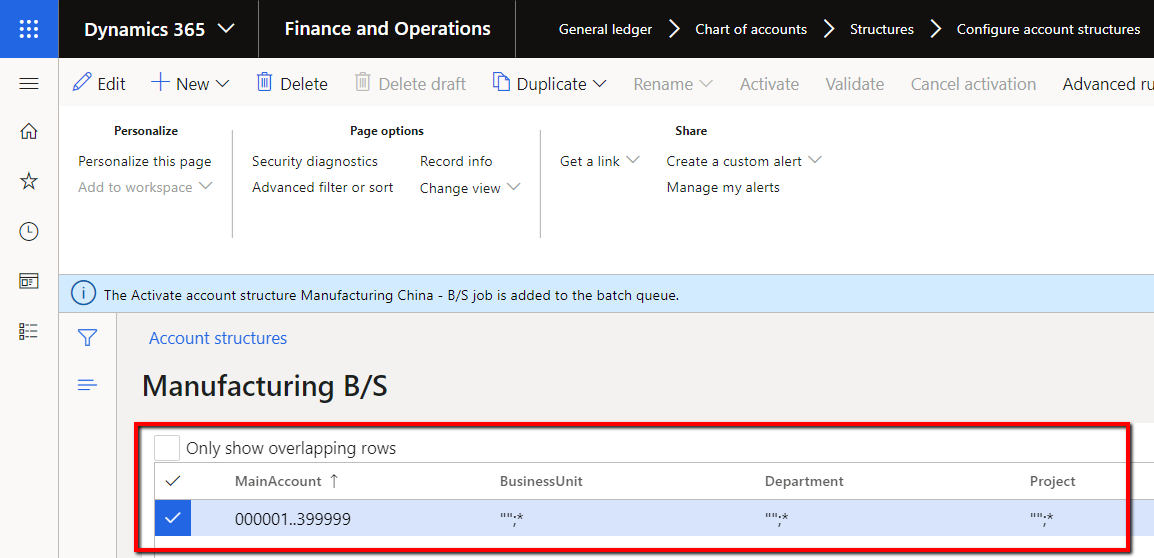This screenshot has height=558, width=1154.
Task: Click the info icon in message bar
Action: pos(83,294)
